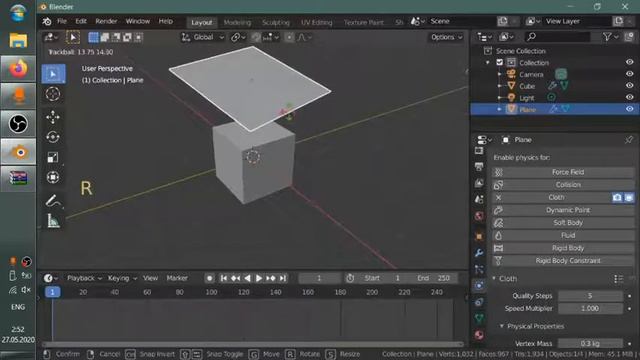Open the Object Constraints tab icon
This screenshot has height=360, width=640.
click(x=479, y=302)
